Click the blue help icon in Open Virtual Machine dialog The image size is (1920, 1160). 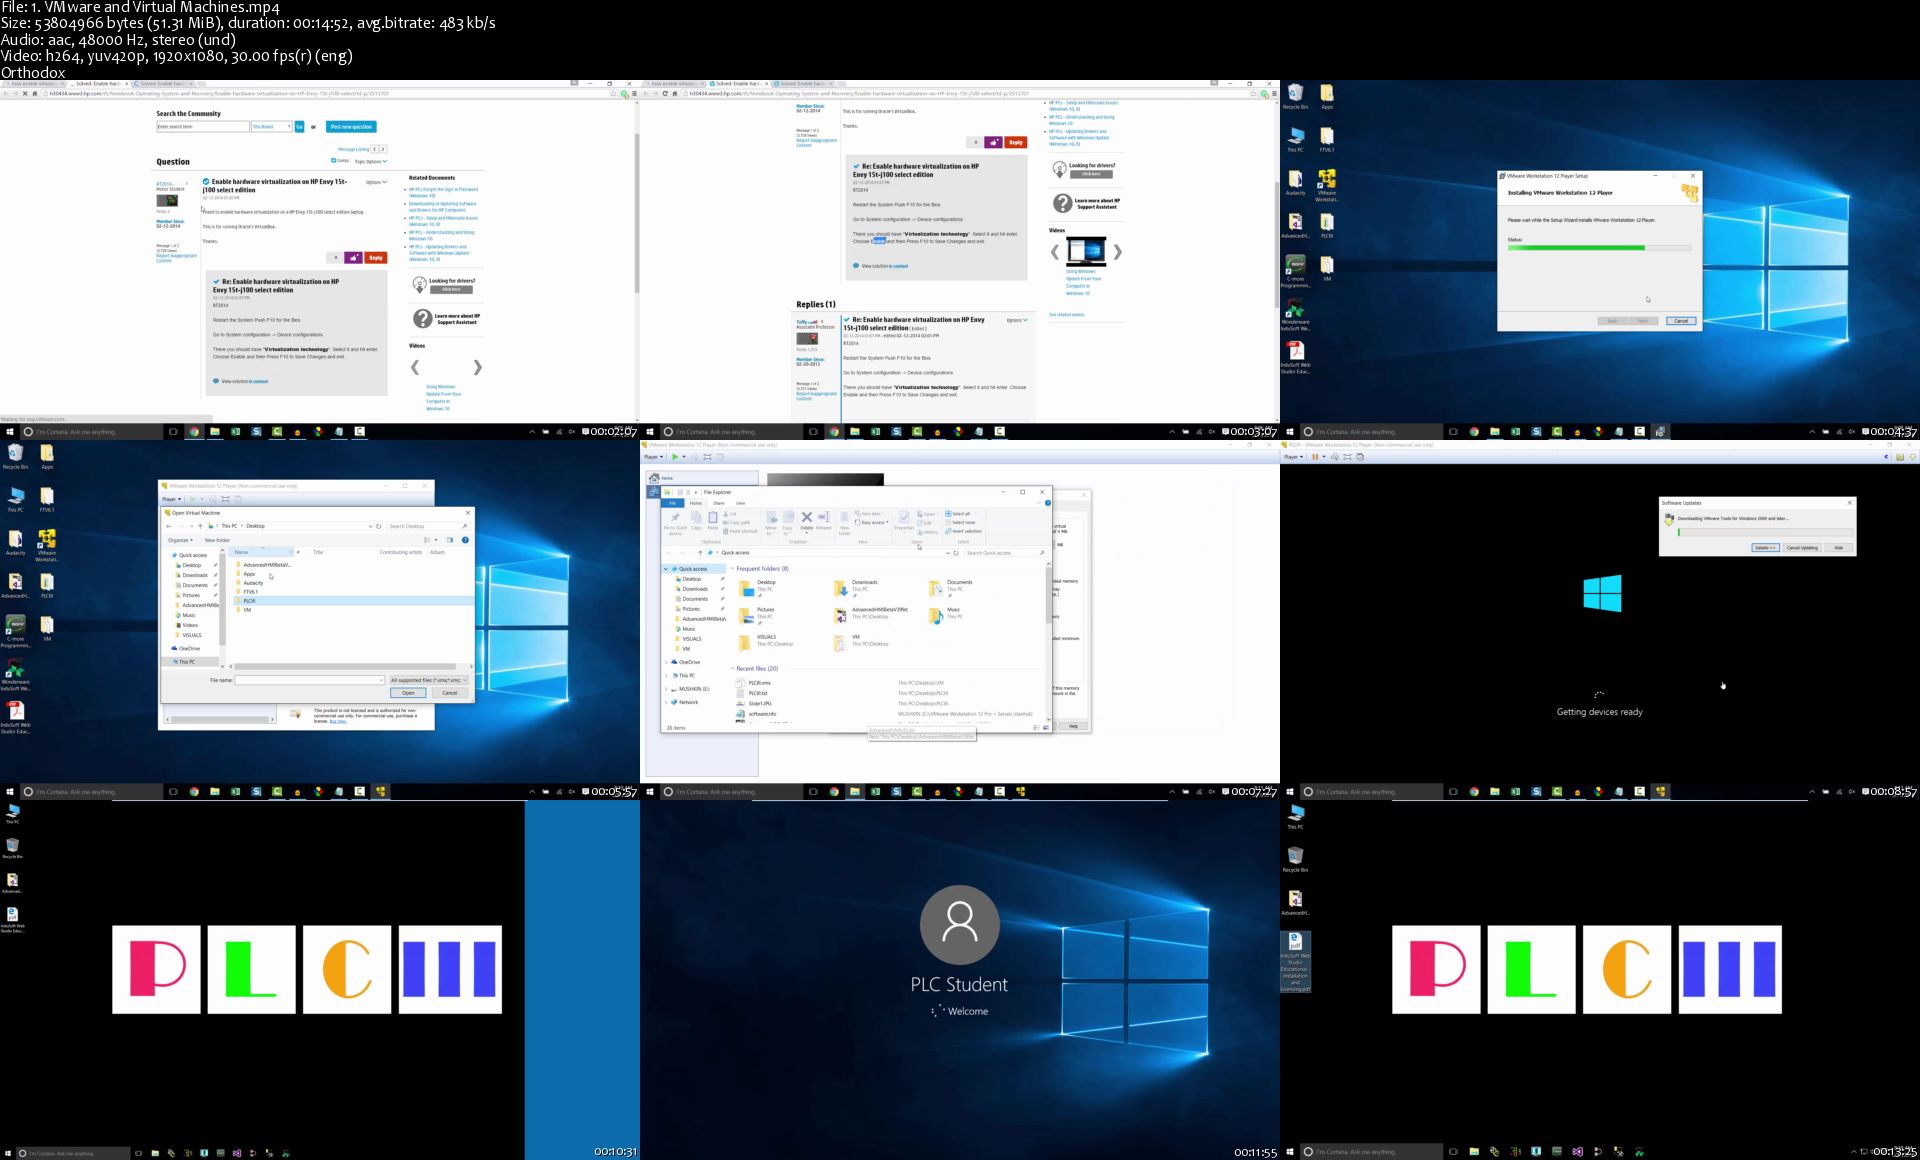465,540
